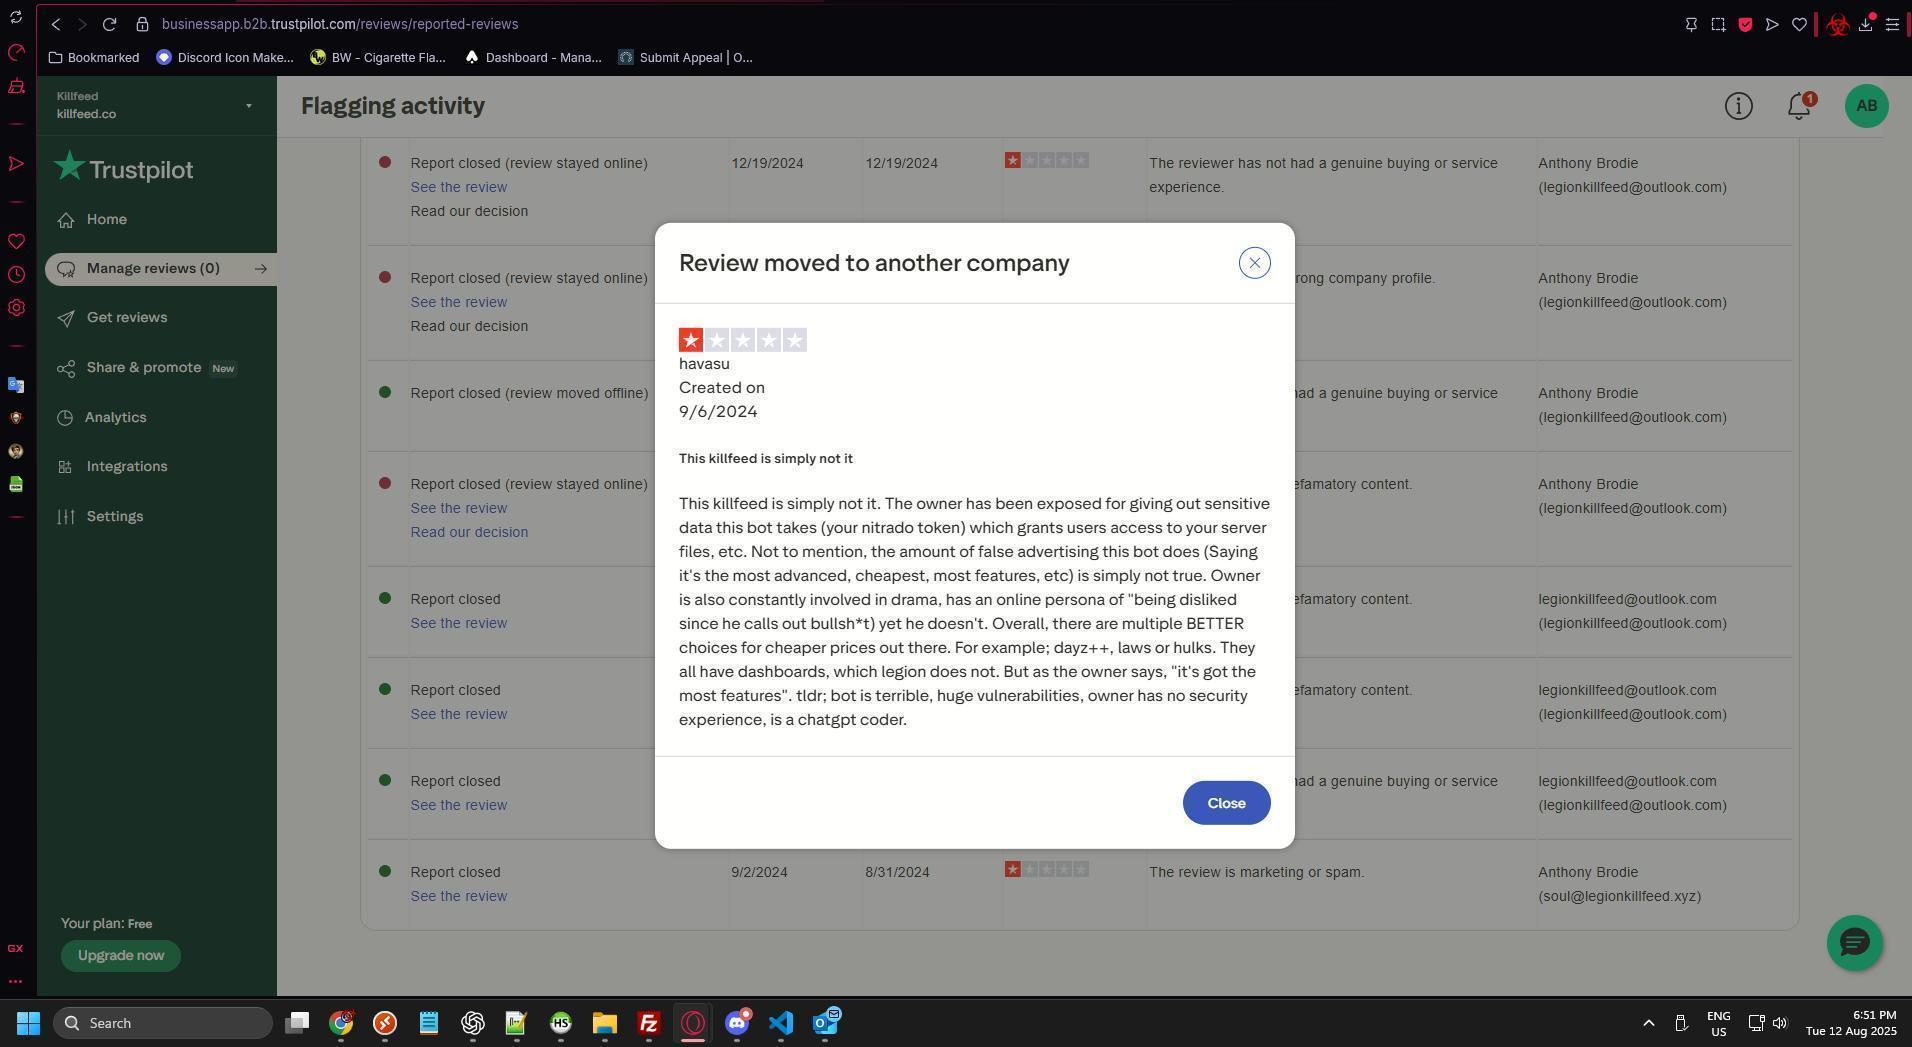This screenshot has width=1912, height=1047.
Task: Click the heart bookmark icon in the toolbar
Action: pos(1799,24)
